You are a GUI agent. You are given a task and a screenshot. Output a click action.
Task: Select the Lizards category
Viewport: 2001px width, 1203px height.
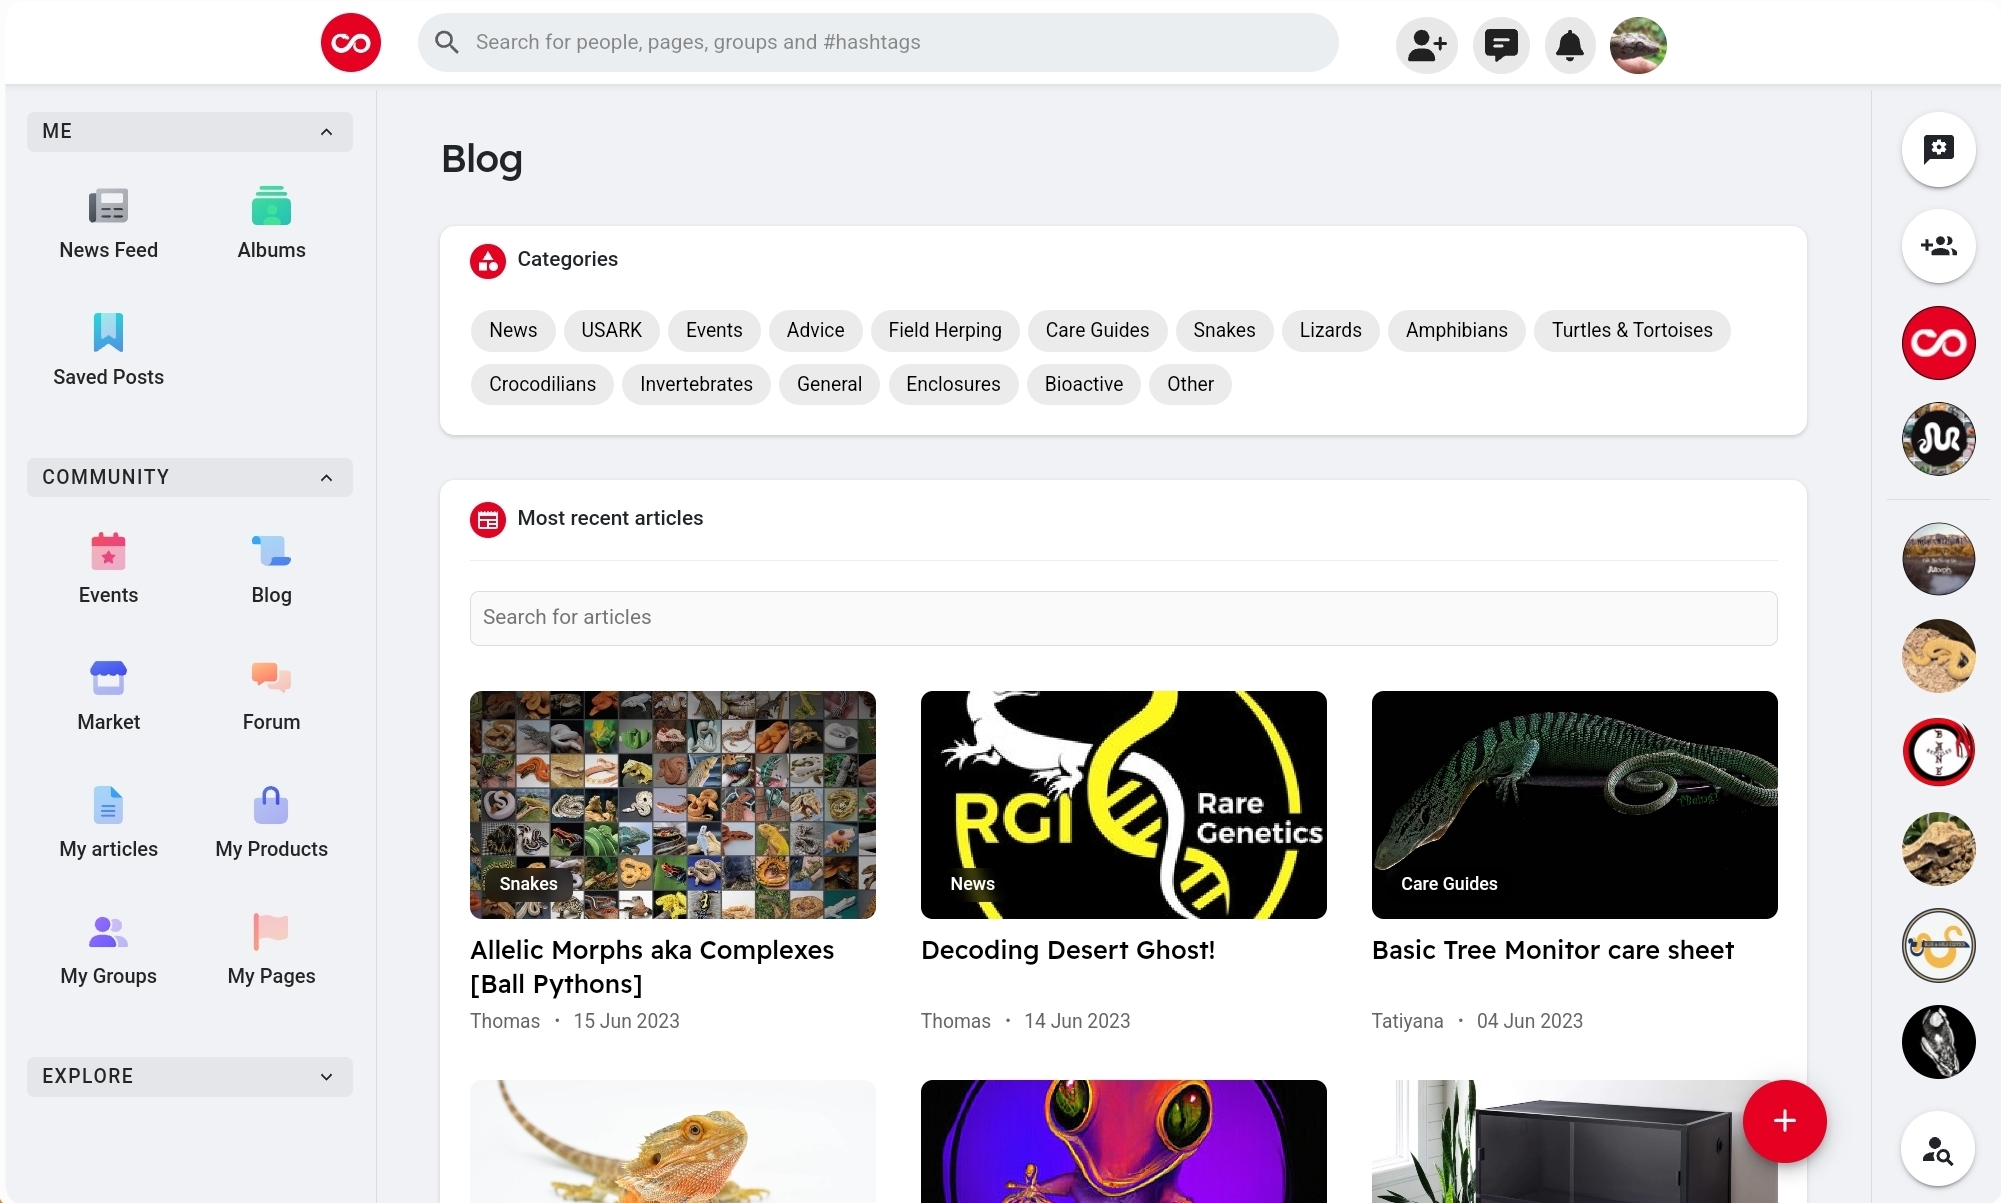click(x=1330, y=330)
